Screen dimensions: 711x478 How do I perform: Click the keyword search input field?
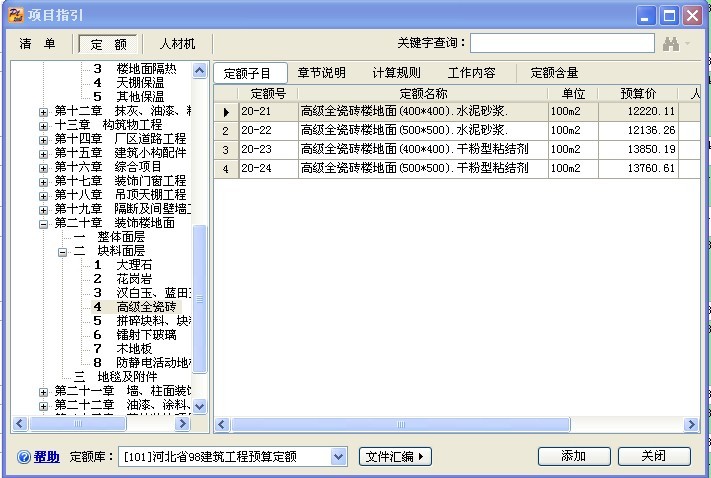point(562,43)
